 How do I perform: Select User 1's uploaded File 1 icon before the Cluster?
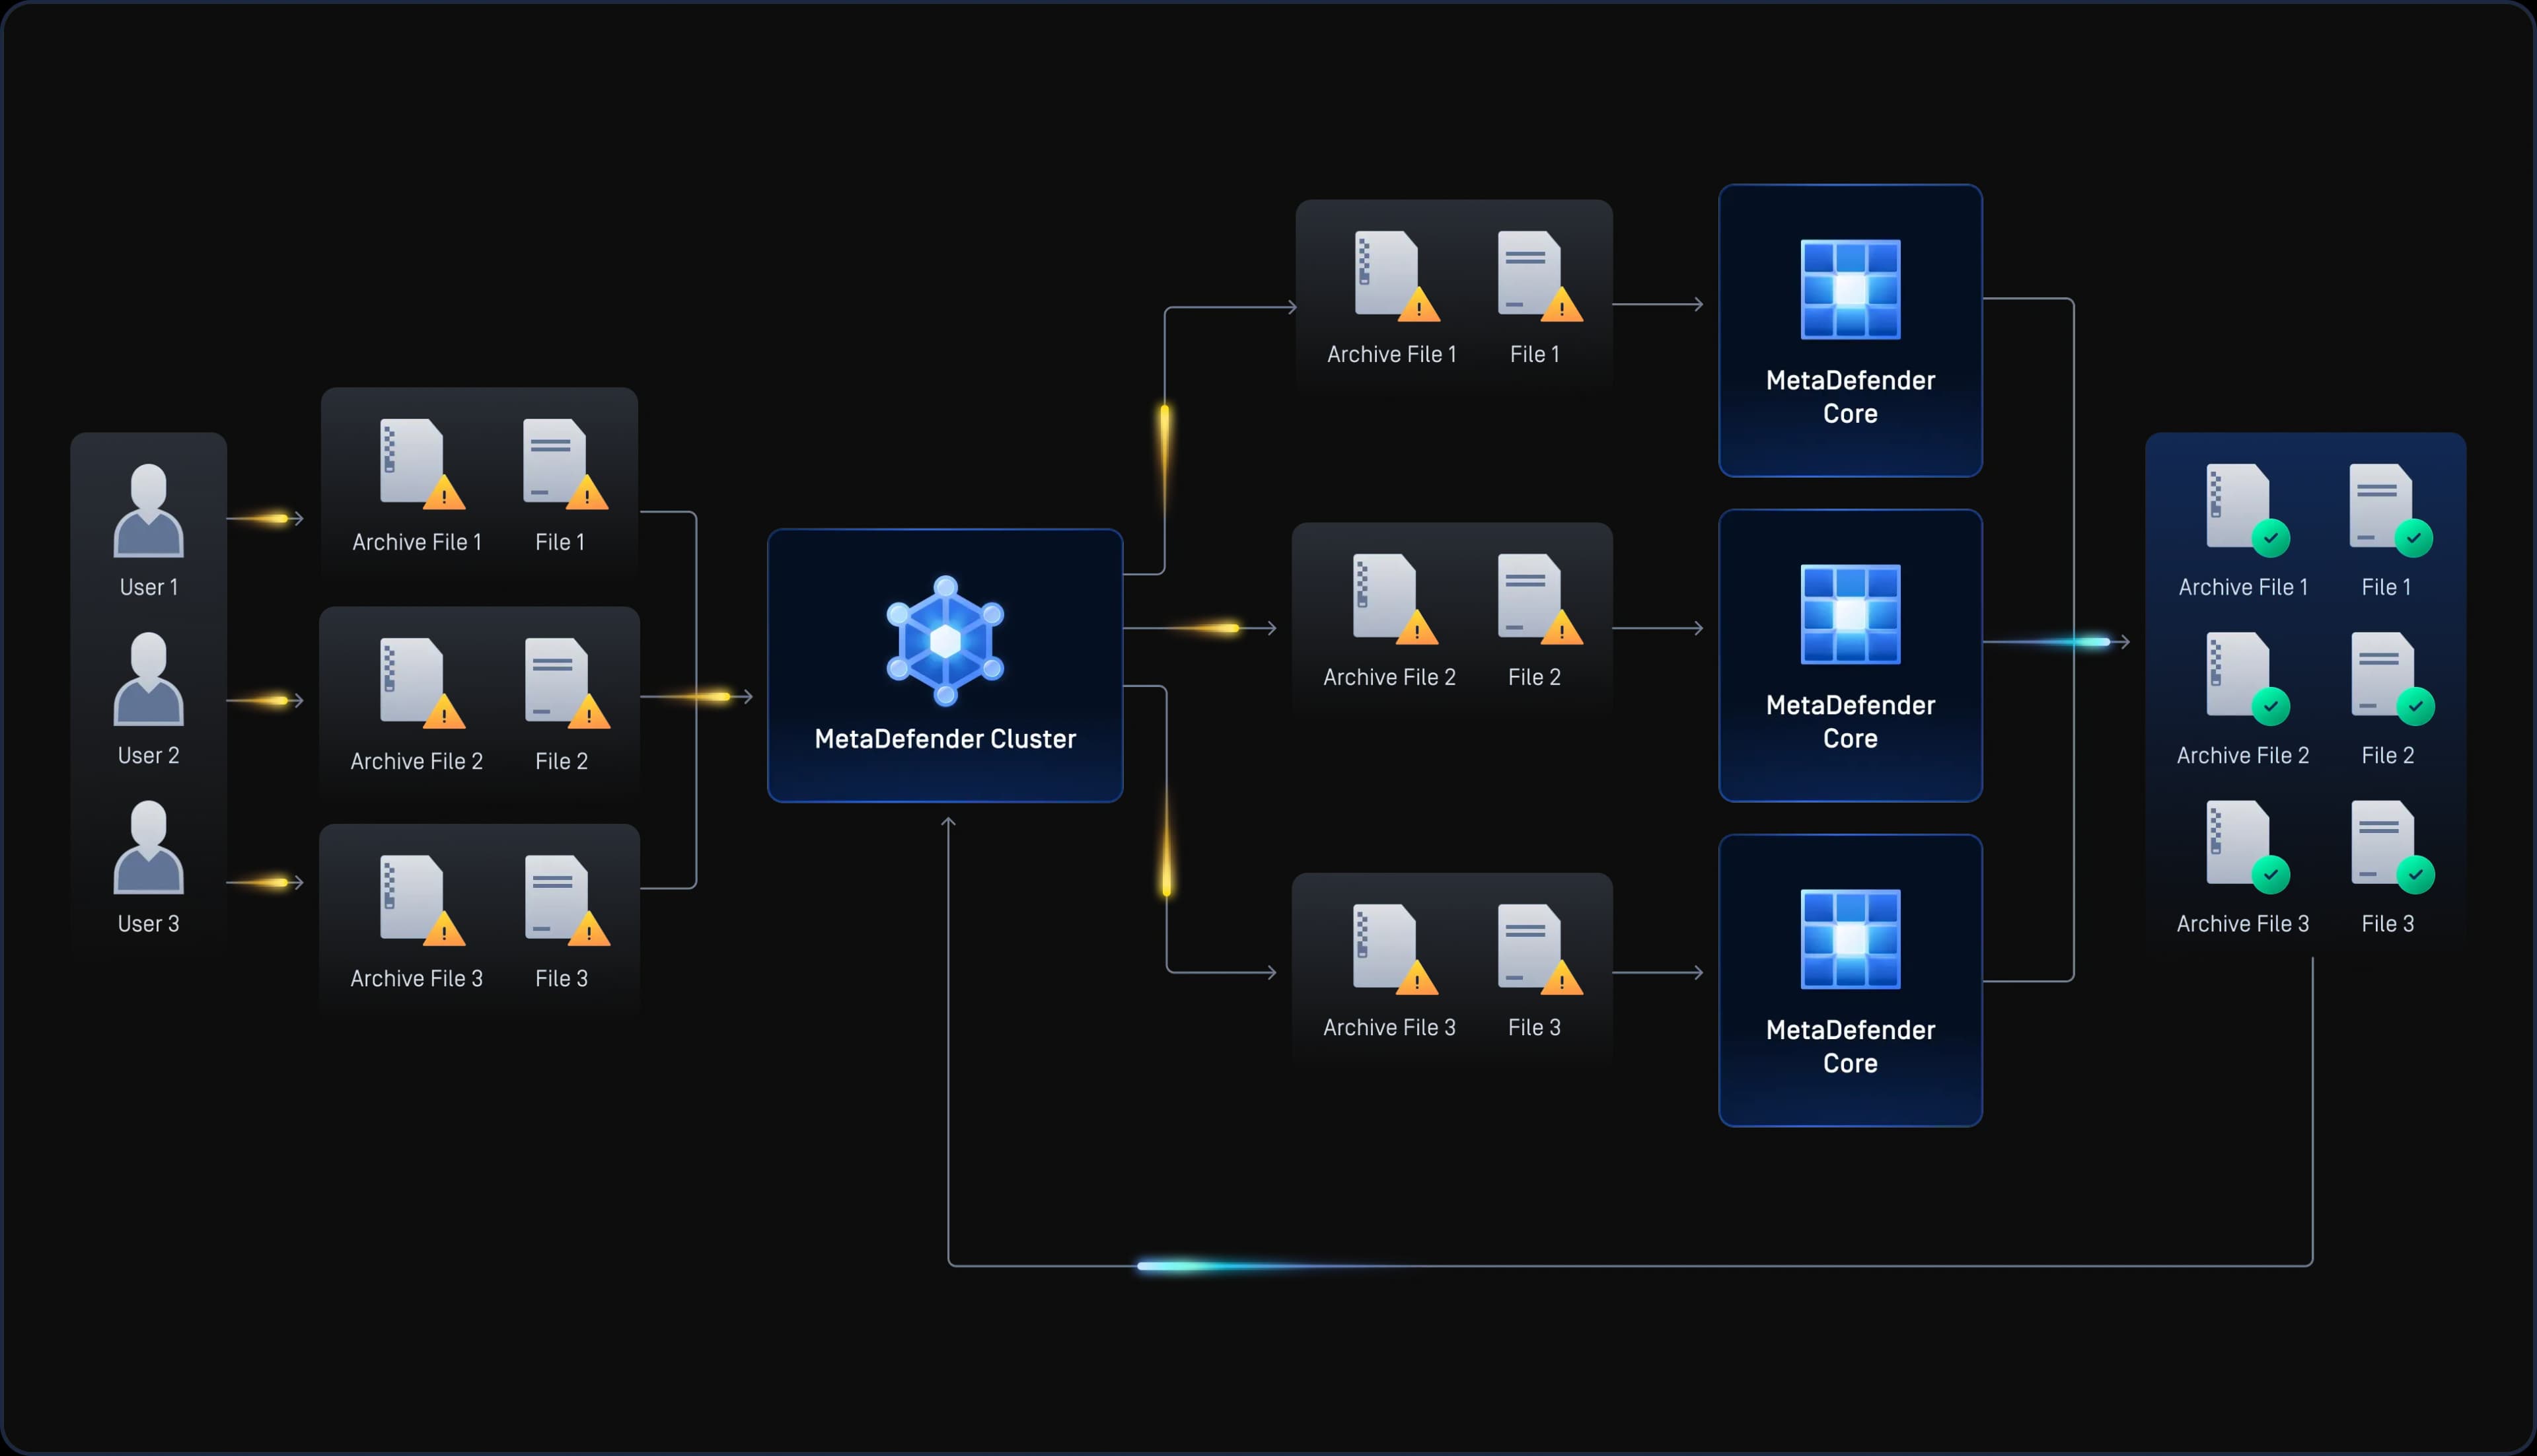tap(565, 464)
